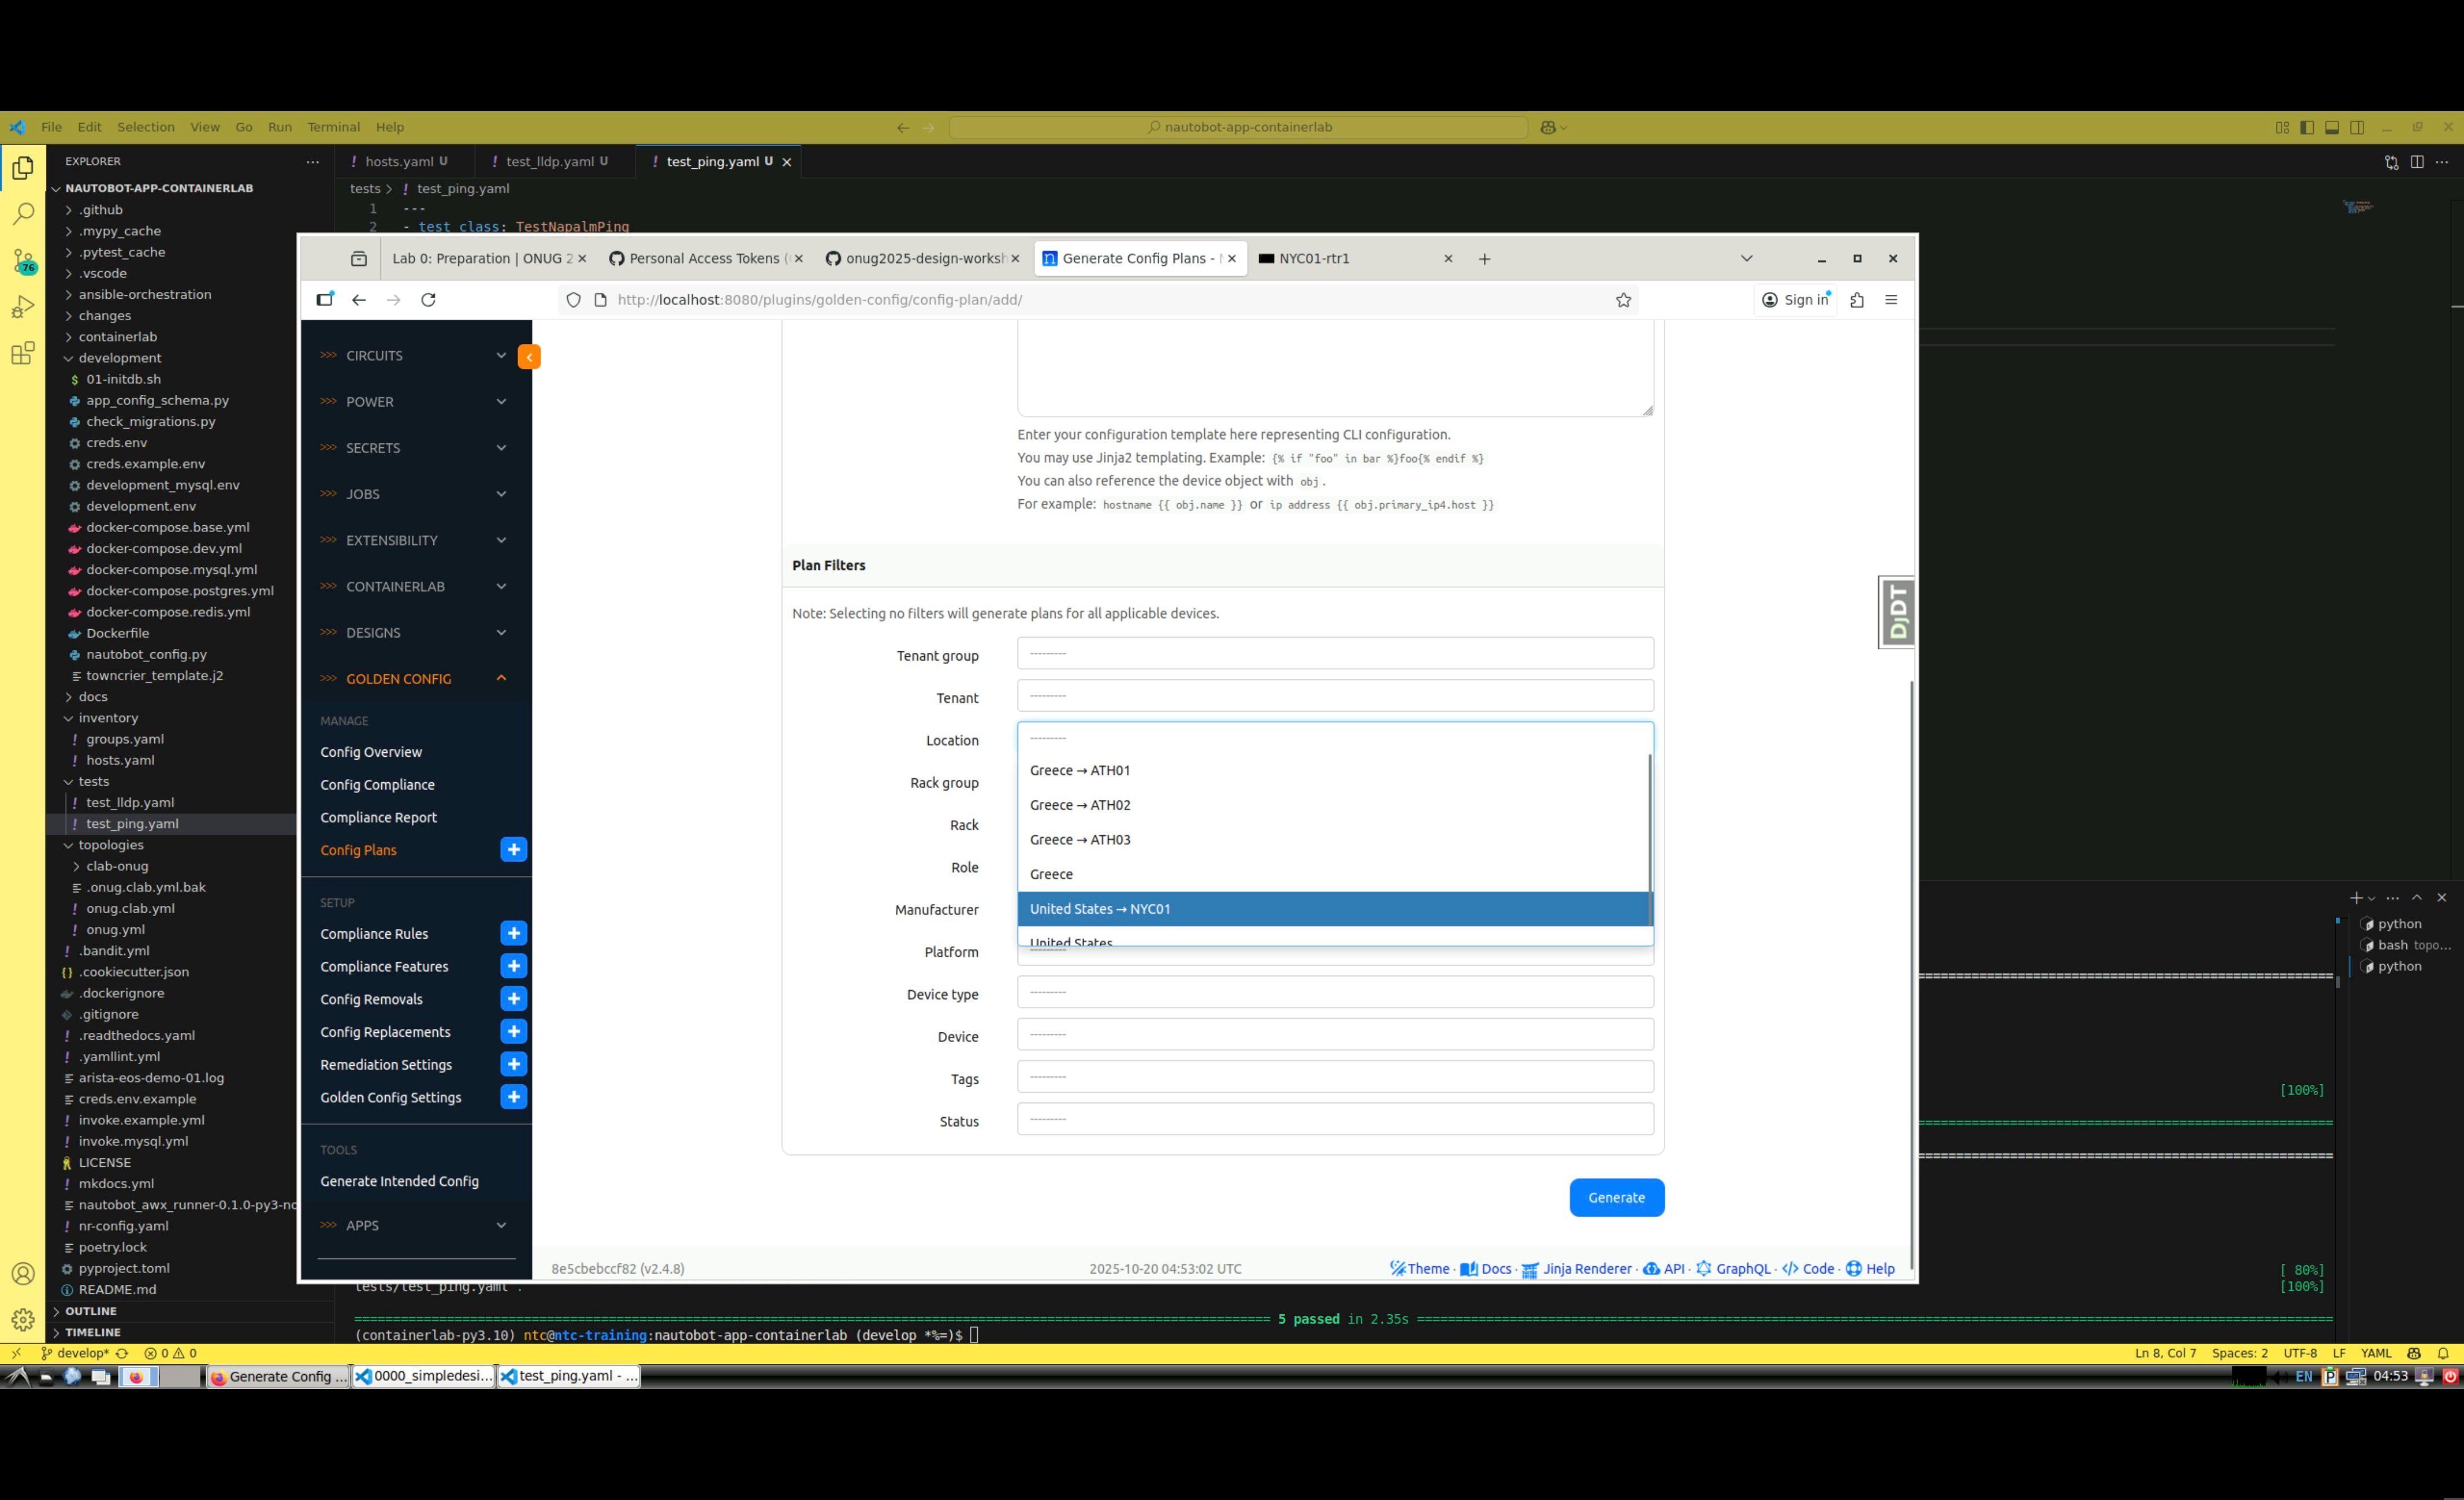This screenshot has height=1500, width=2464.
Task: Switch to hosts.yaml editor tab
Action: 399,162
